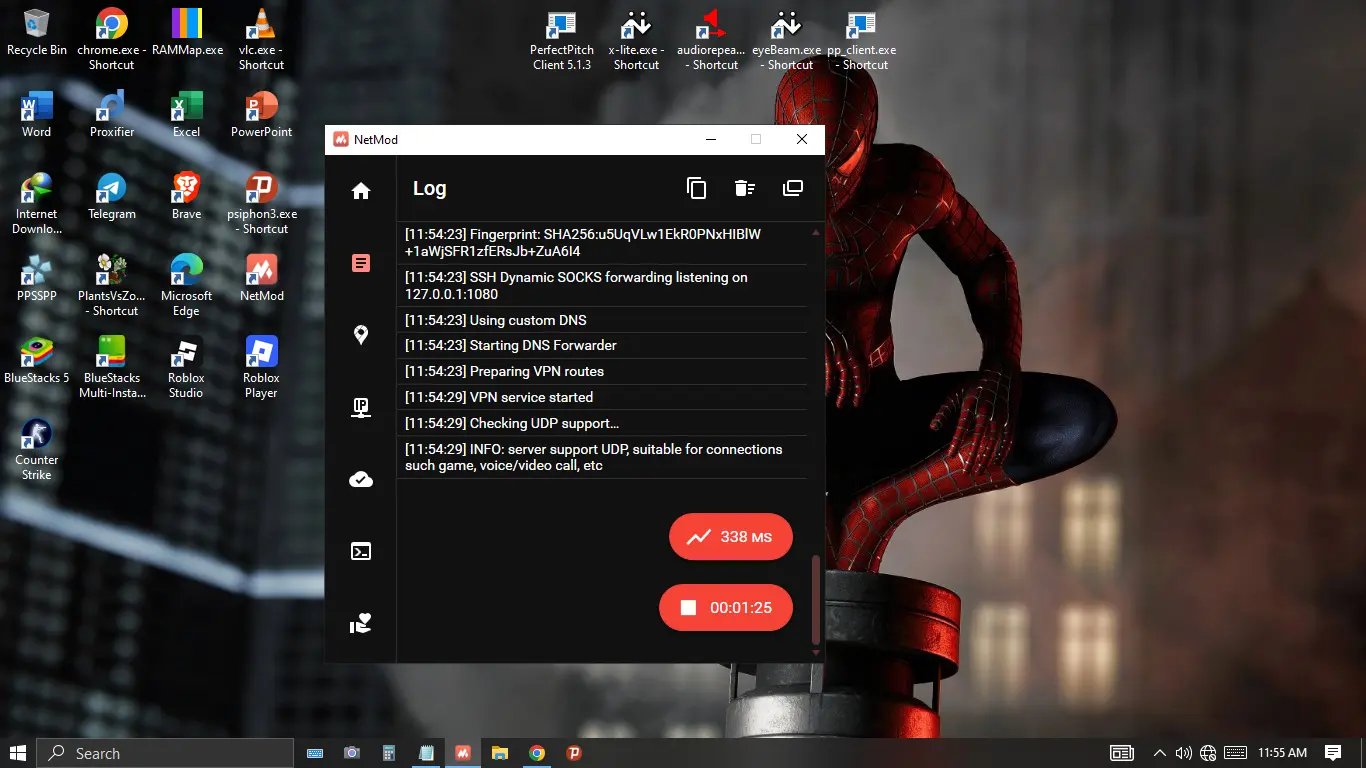Open the notification center in the taskbar
1366x768 pixels.
coord(1333,753)
